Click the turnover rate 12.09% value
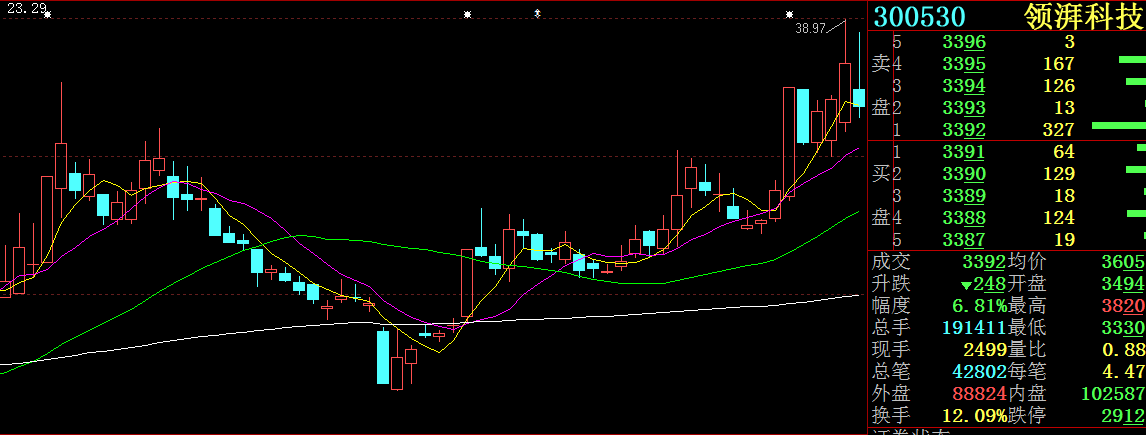 click(974, 415)
